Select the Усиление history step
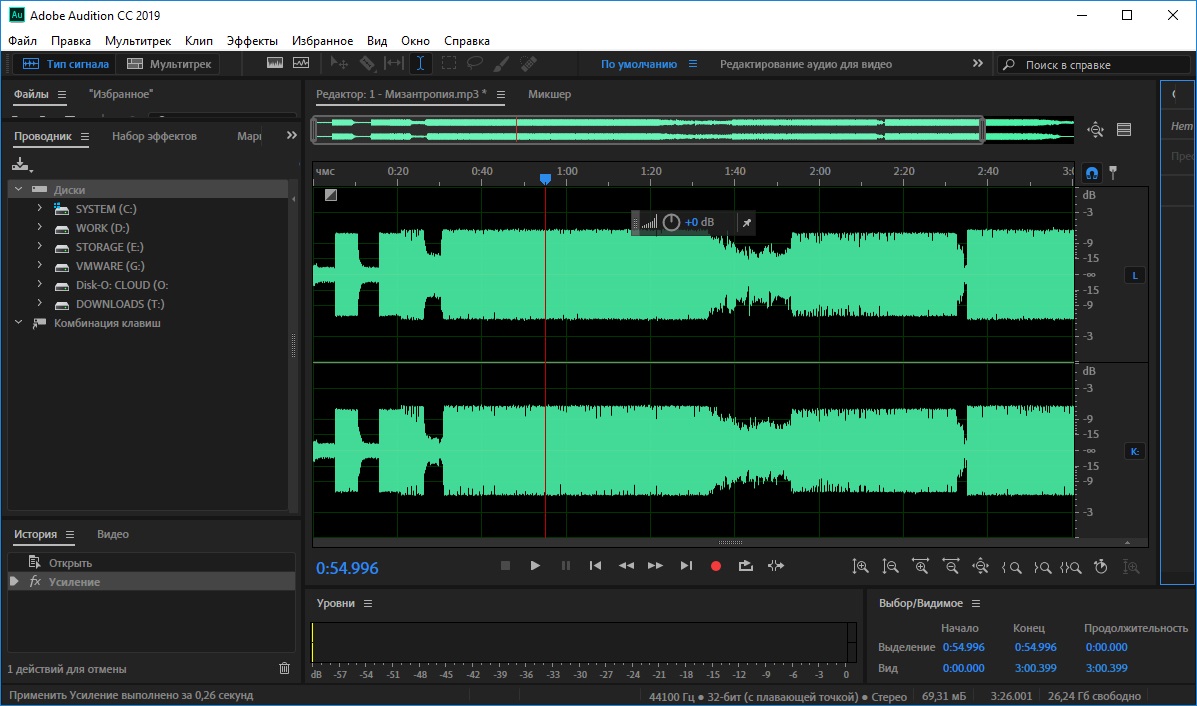This screenshot has height=706, width=1197. click(75, 582)
